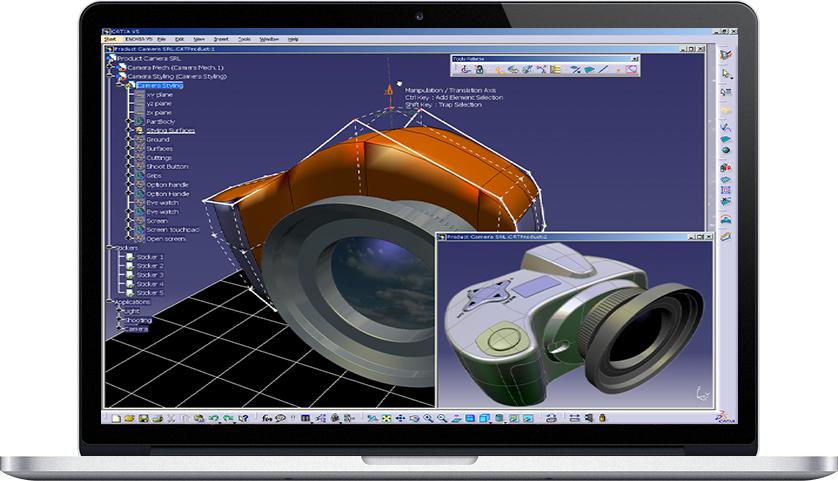
Task: Select the xy plane tree item
Action: click(159, 95)
